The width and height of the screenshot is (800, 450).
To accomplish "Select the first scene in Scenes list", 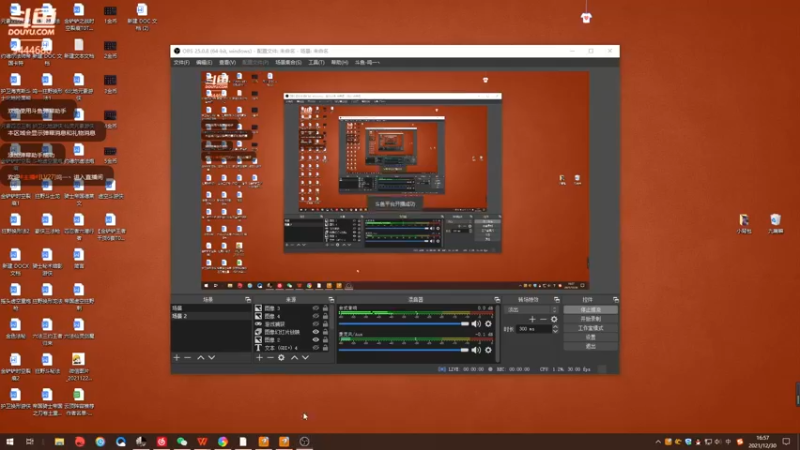I will coord(211,308).
